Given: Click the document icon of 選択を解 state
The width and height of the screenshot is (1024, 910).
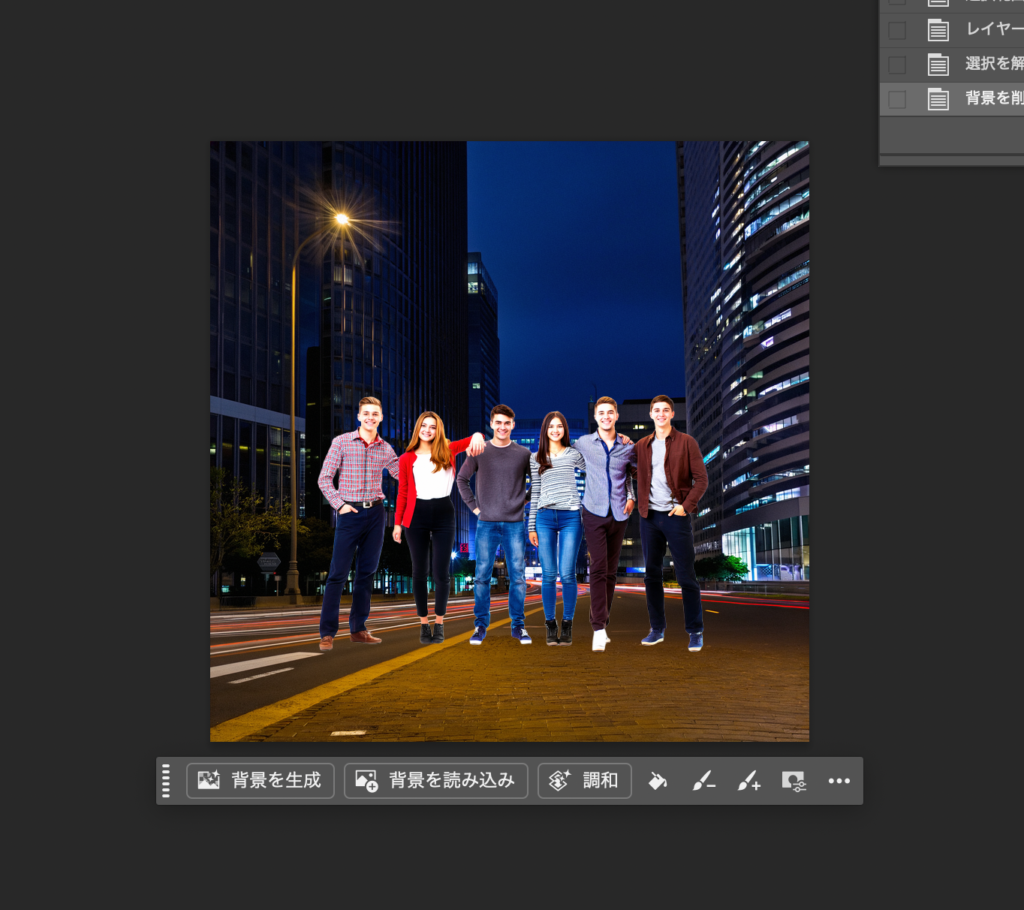Looking at the screenshot, I should coord(938,65).
